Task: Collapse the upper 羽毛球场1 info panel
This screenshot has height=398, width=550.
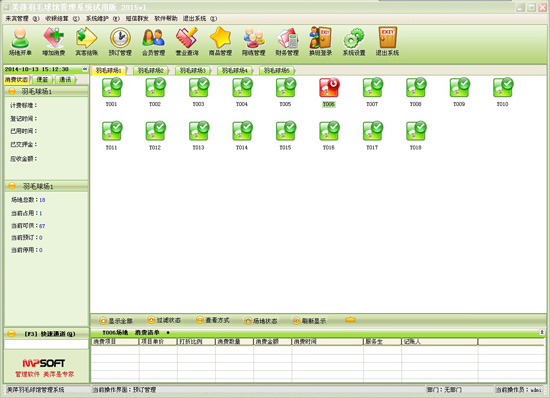Action: coord(12,92)
